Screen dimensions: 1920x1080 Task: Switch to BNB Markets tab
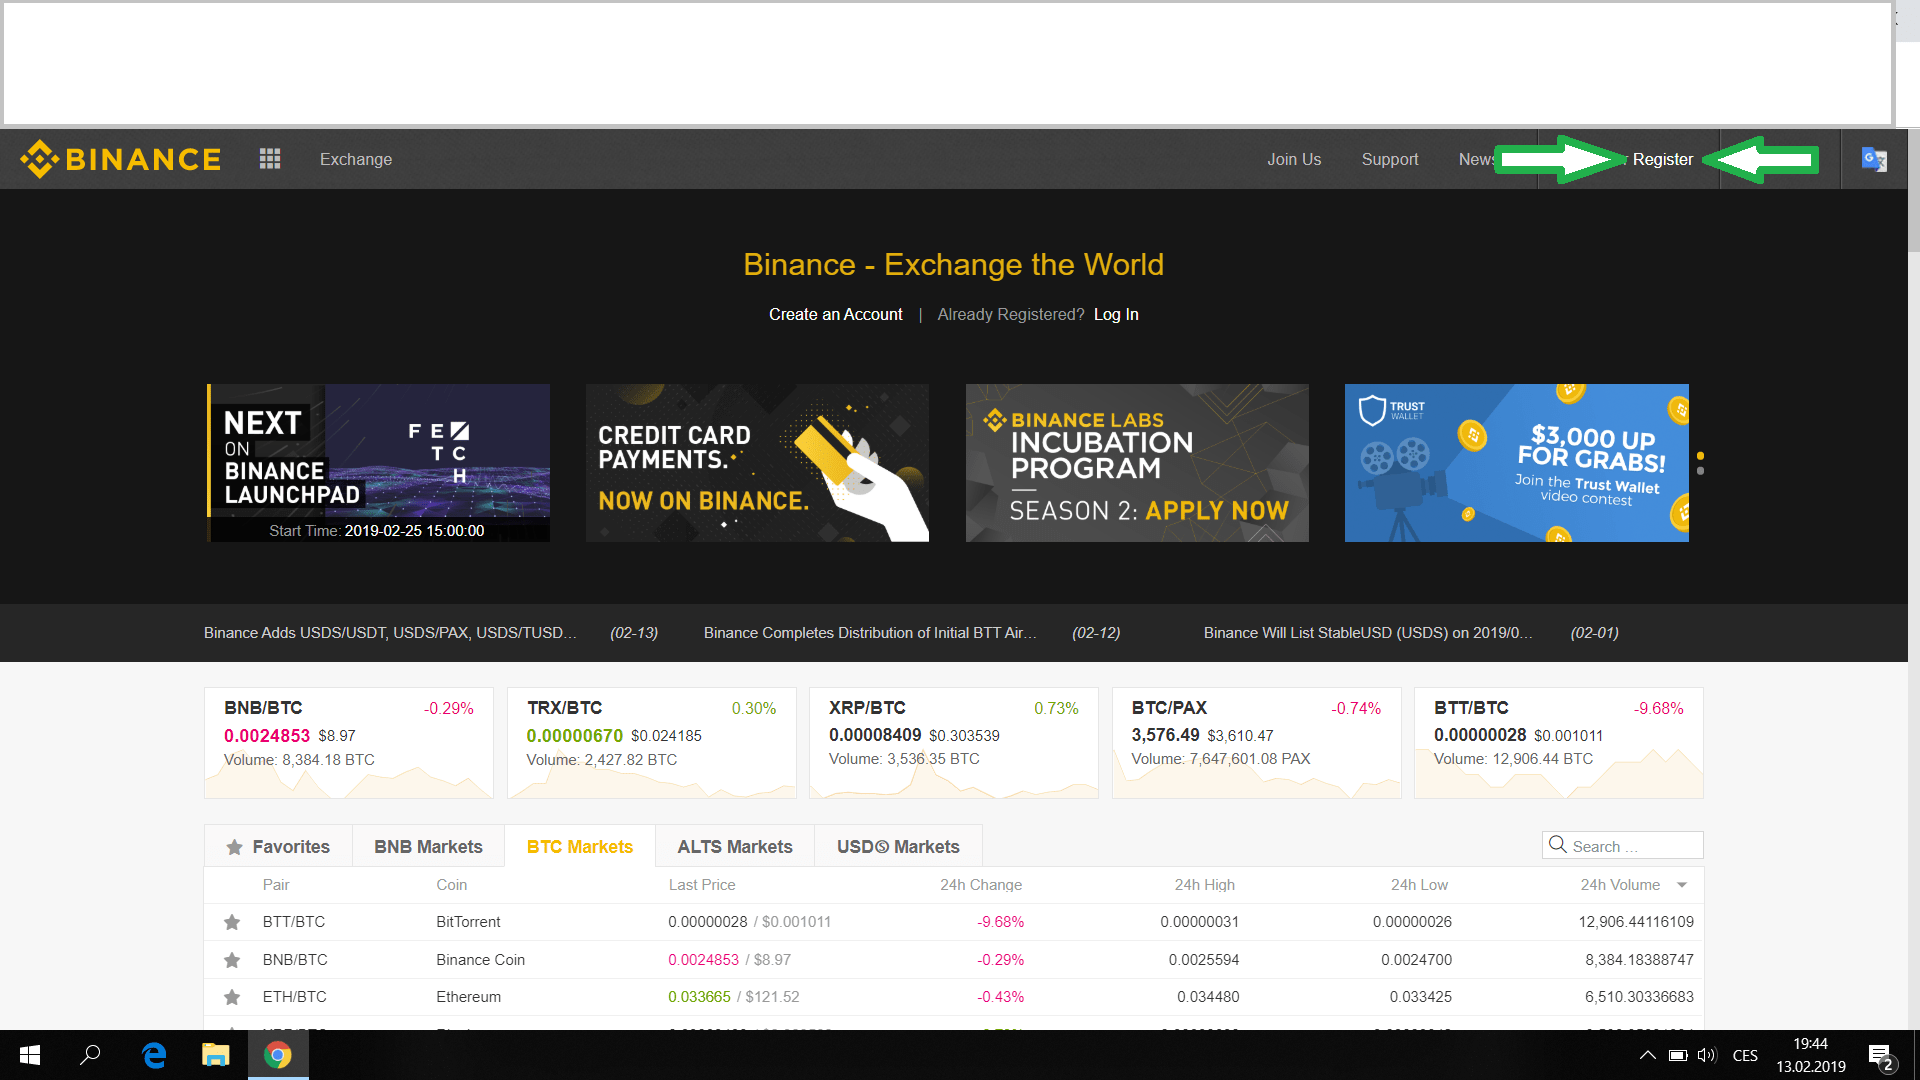pyautogui.click(x=428, y=846)
